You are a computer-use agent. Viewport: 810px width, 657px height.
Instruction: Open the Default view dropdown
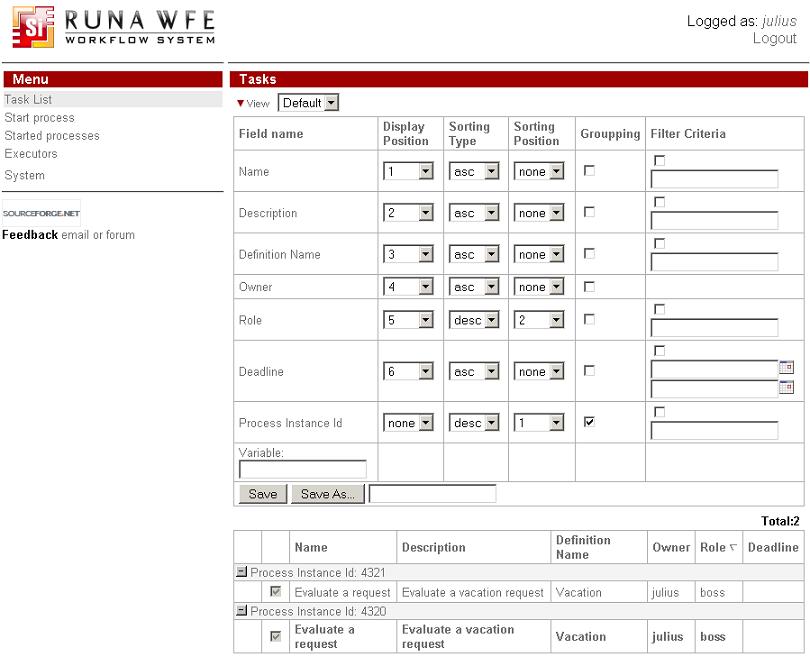pyautogui.click(x=309, y=103)
